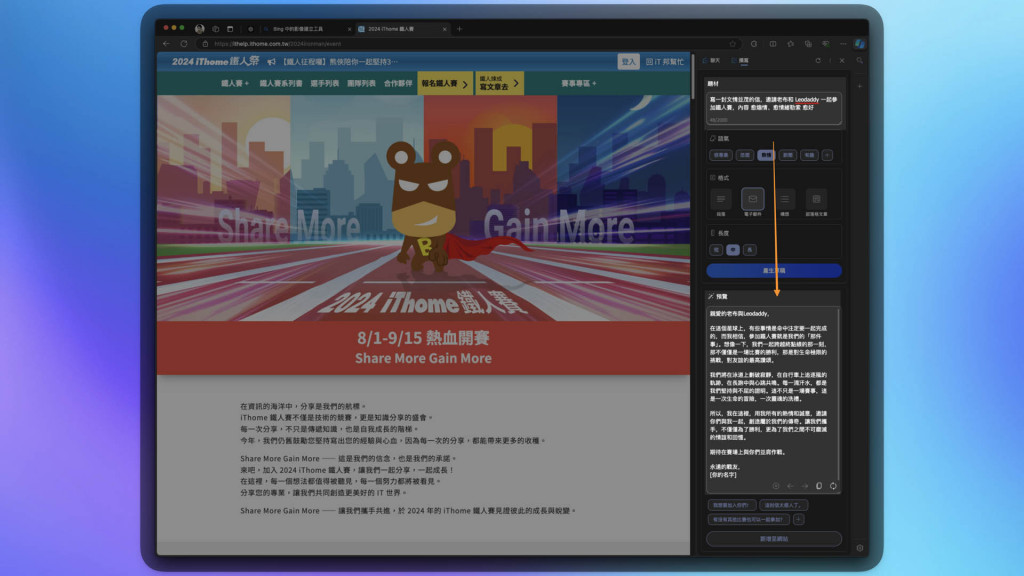Switch to the 撰寫 compose tab
This screenshot has height=576, width=1024.
click(x=740, y=61)
